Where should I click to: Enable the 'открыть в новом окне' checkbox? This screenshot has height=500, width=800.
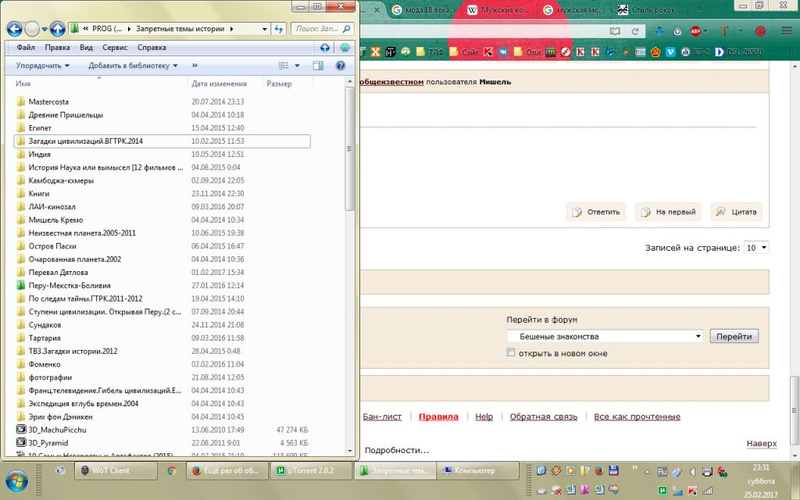(x=512, y=353)
